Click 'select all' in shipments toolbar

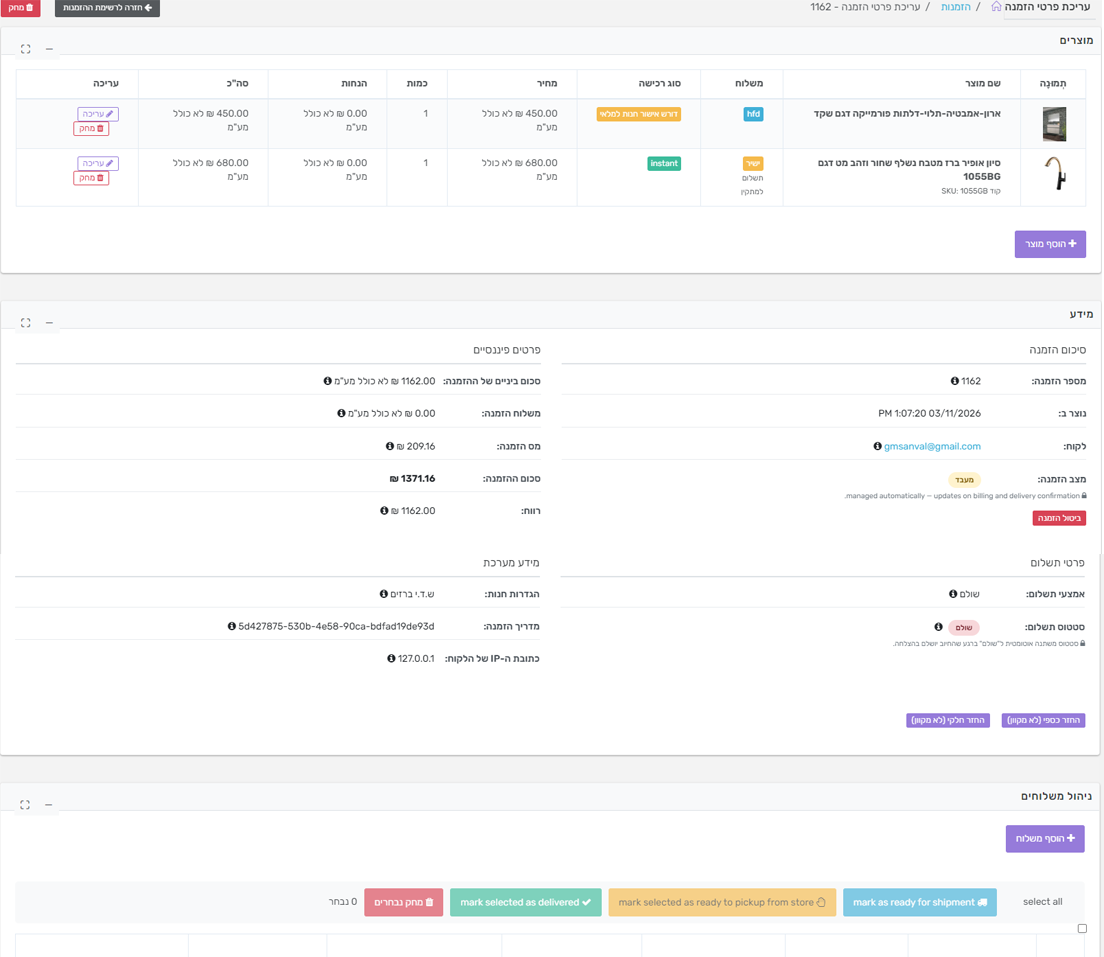point(1042,902)
